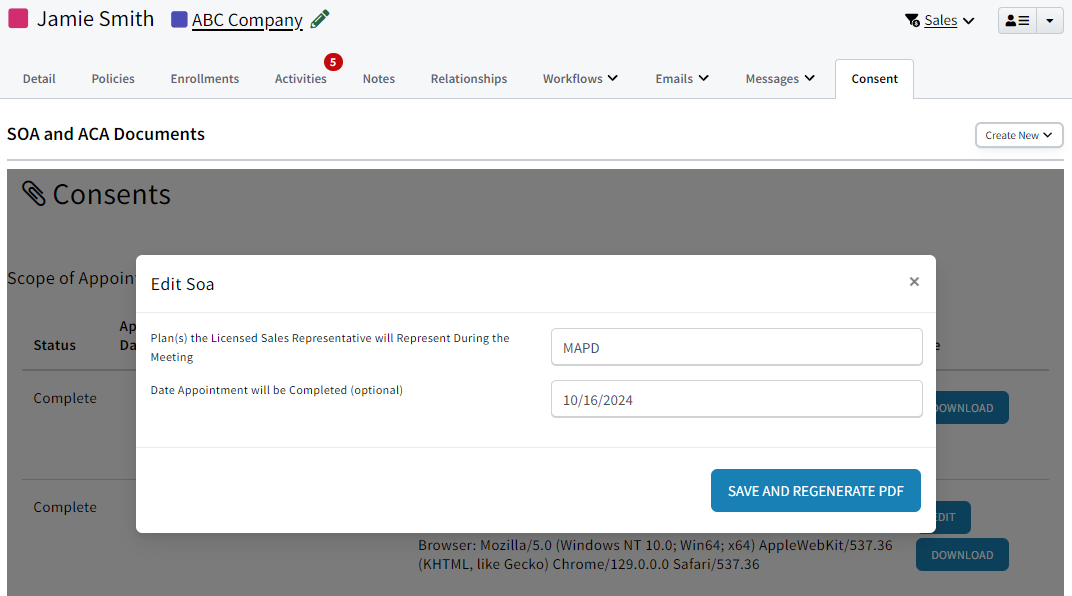Viewport: 1072px width, 596px height.
Task: Open the Create New dropdown
Action: [1019, 135]
